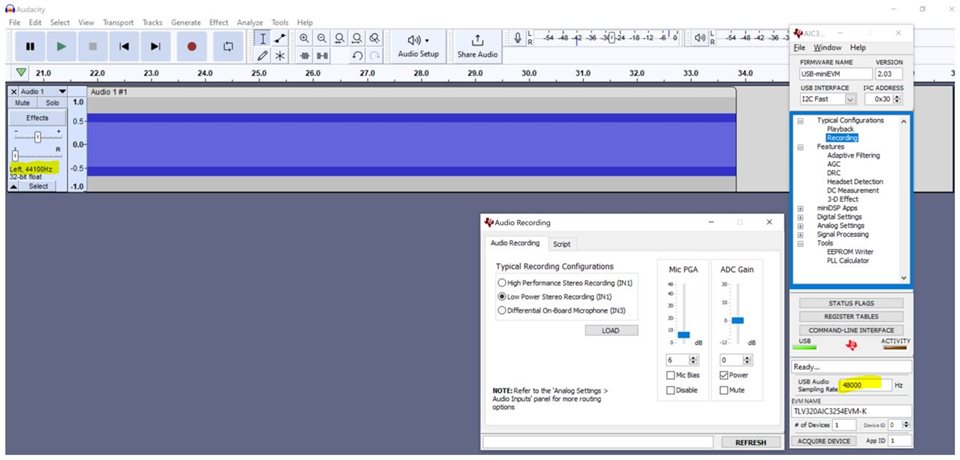This screenshot has height=460, width=960.
Task: Open the PLL Calculator tree item
Action: click(847, 261)
